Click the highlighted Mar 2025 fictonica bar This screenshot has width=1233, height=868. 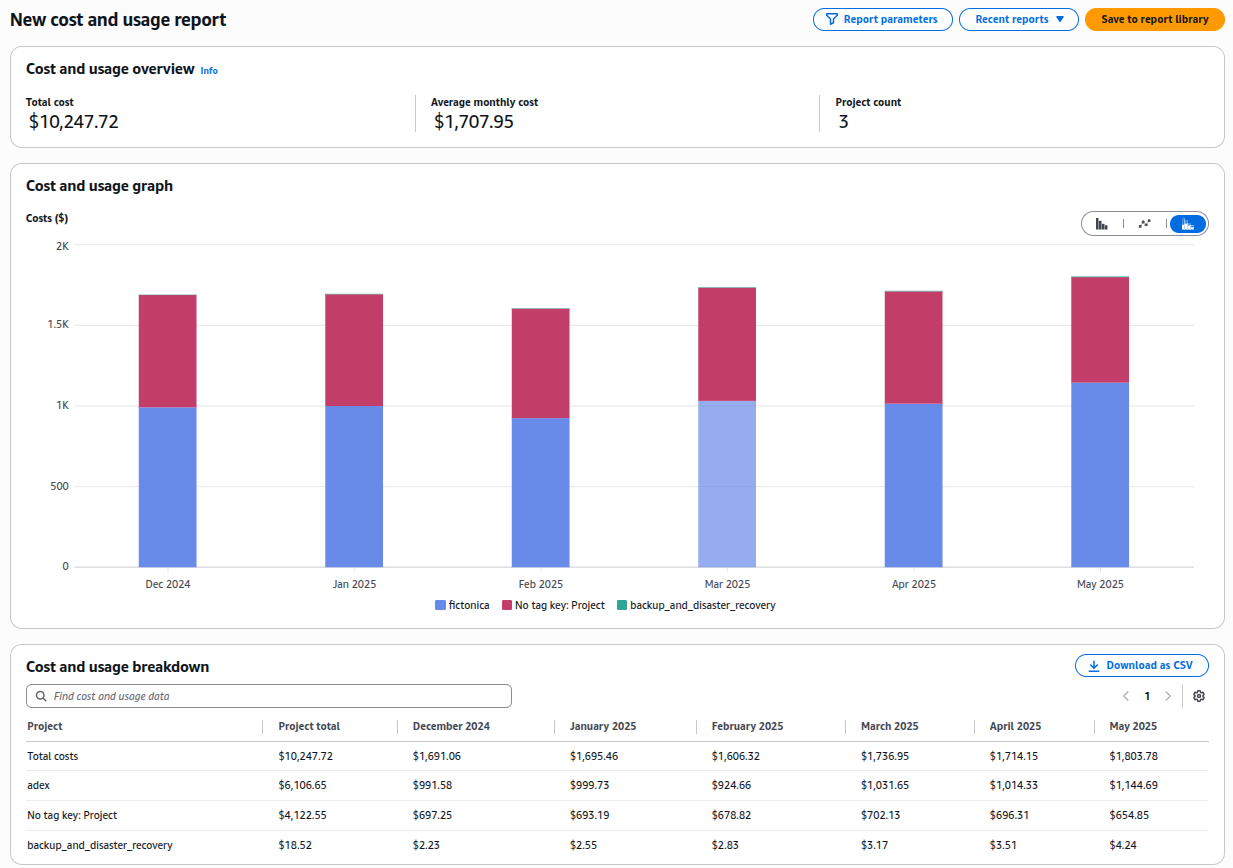pyautogui.click(x=727, y=484)
